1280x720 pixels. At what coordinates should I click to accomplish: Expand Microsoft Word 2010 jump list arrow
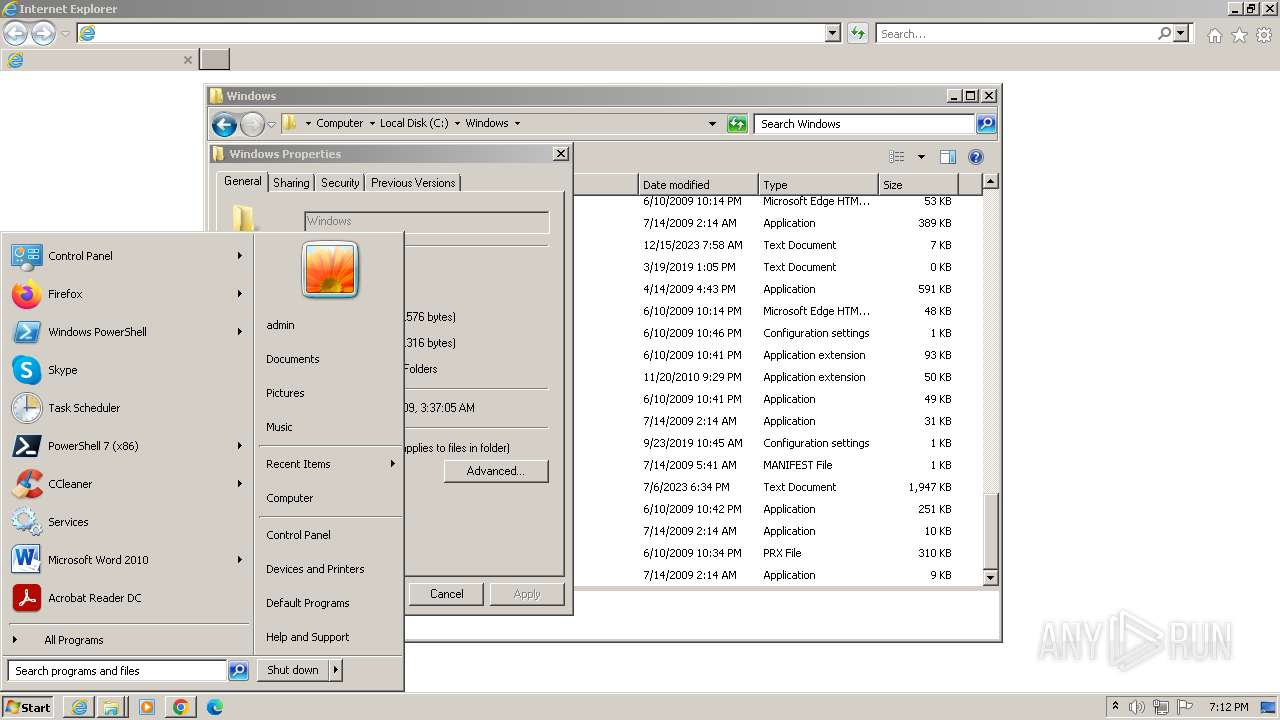[240, 560]
